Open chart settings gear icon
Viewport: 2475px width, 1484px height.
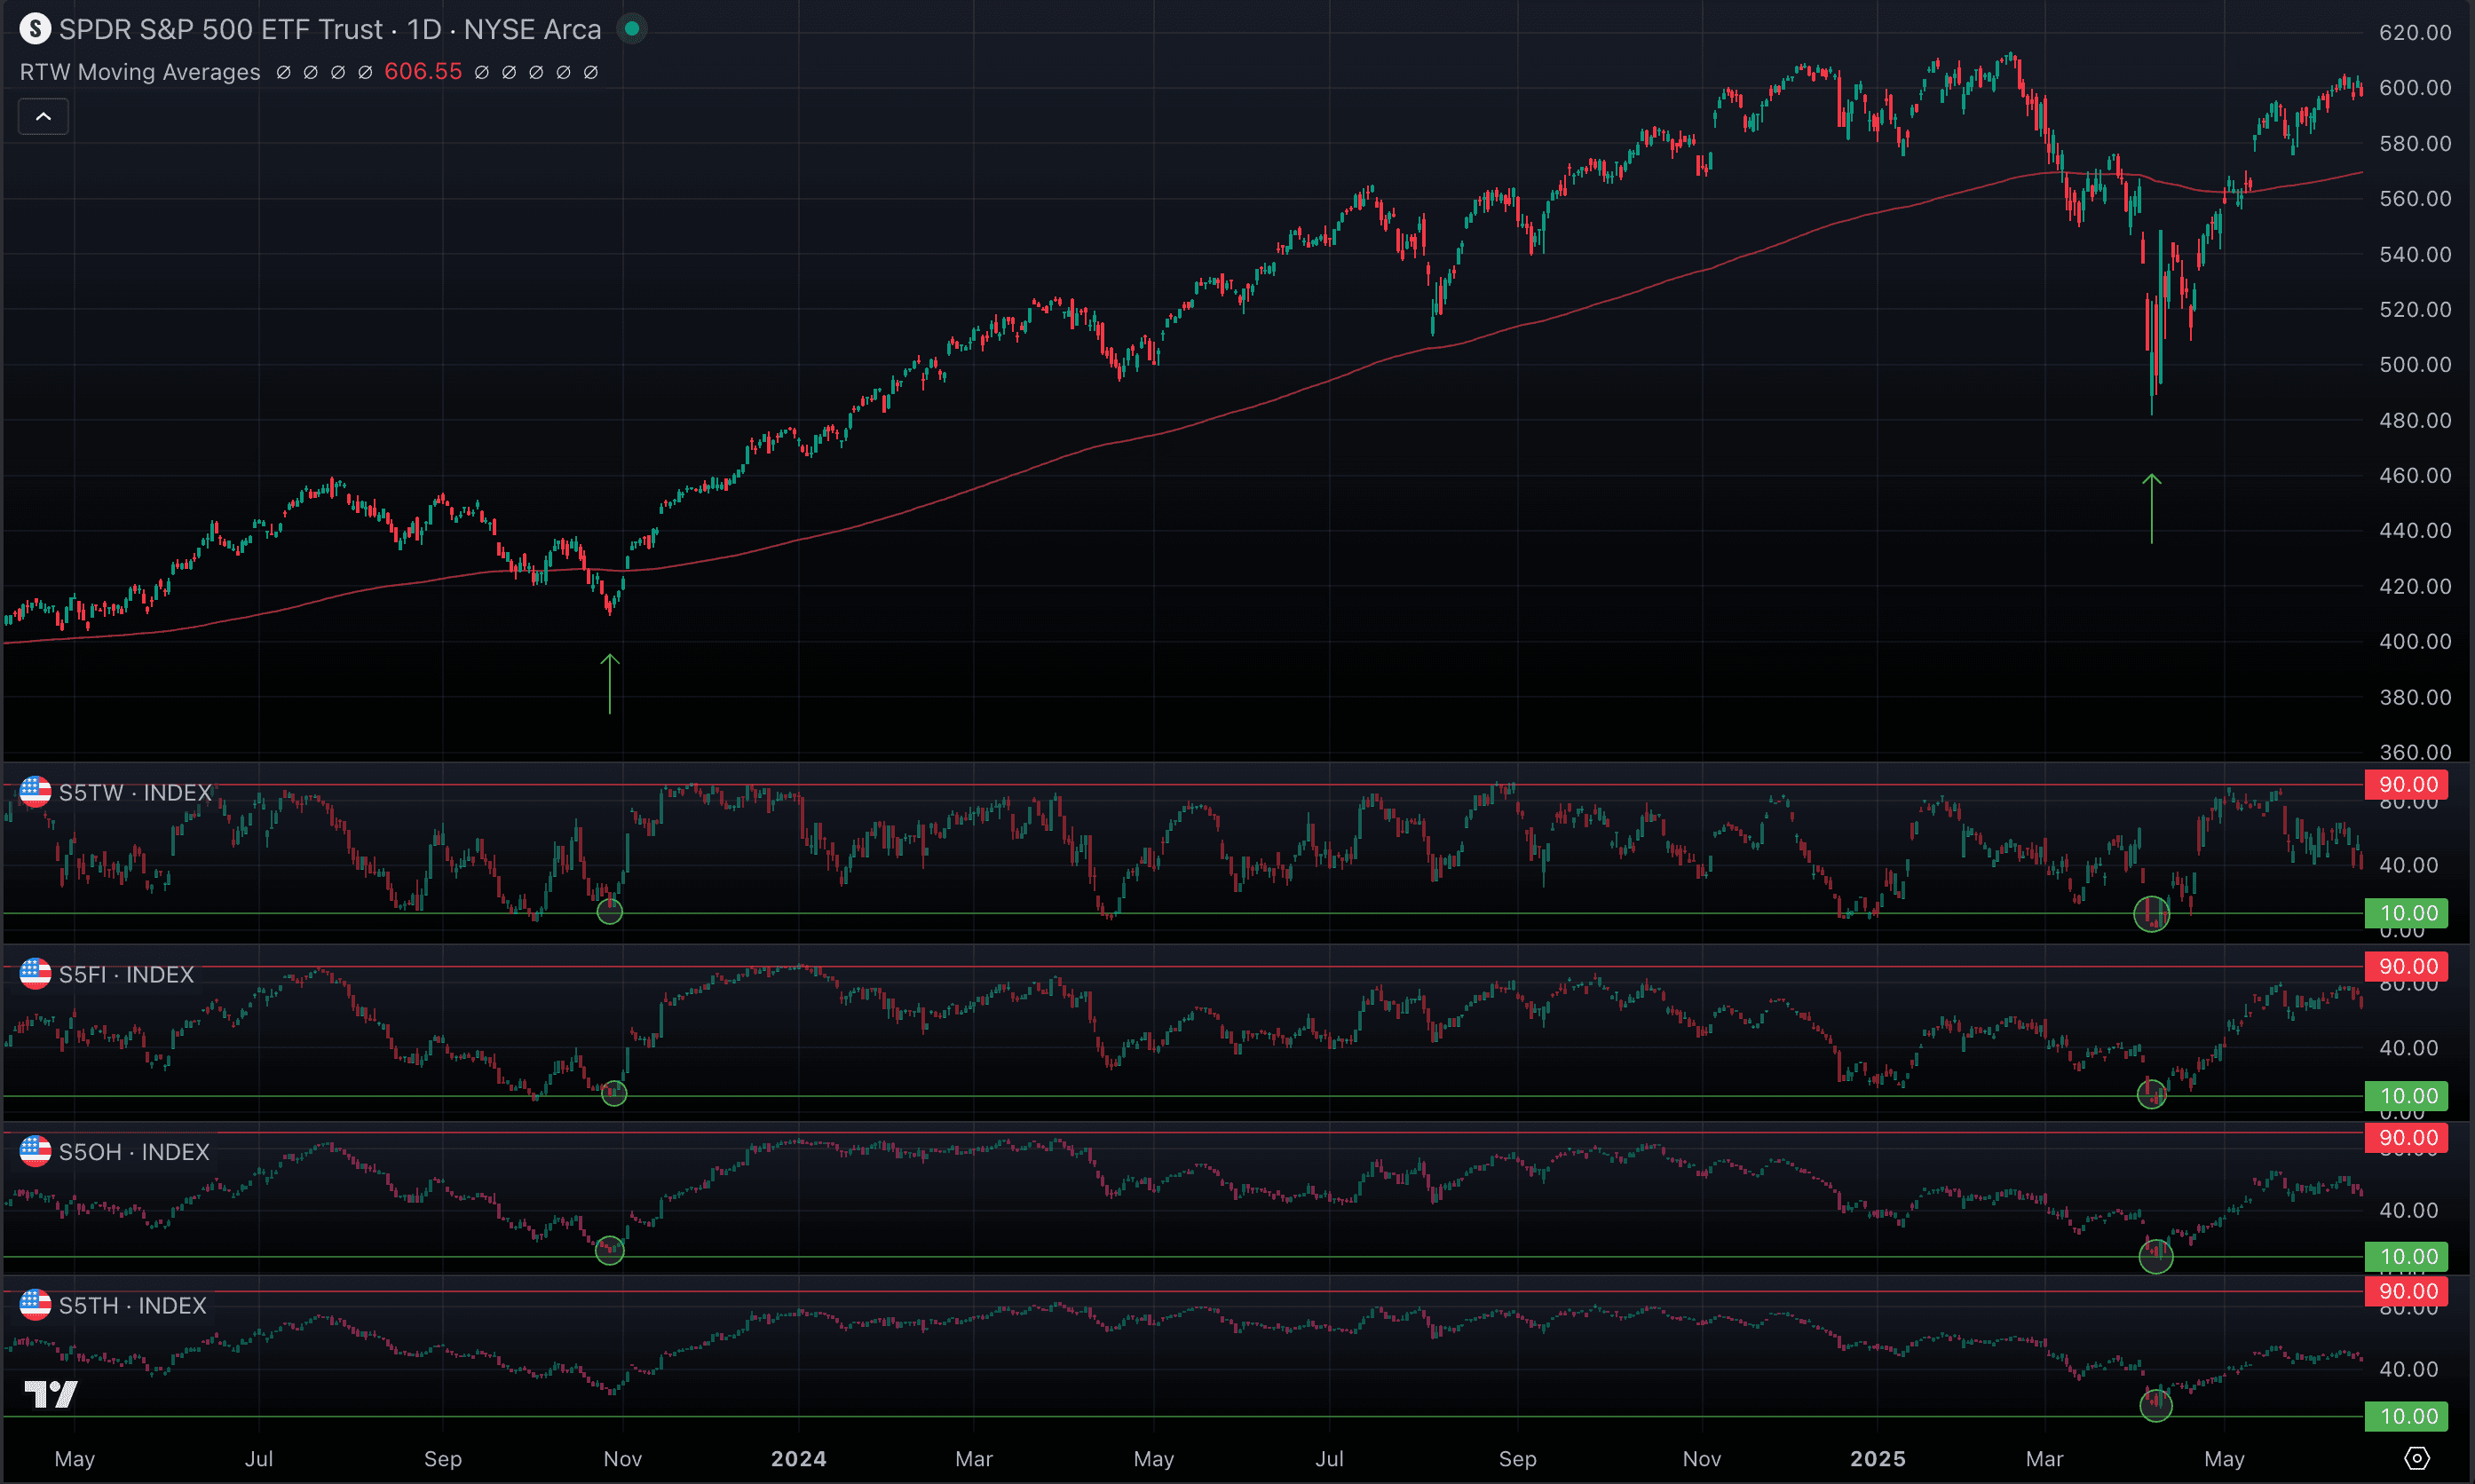coord(2416,1458)
